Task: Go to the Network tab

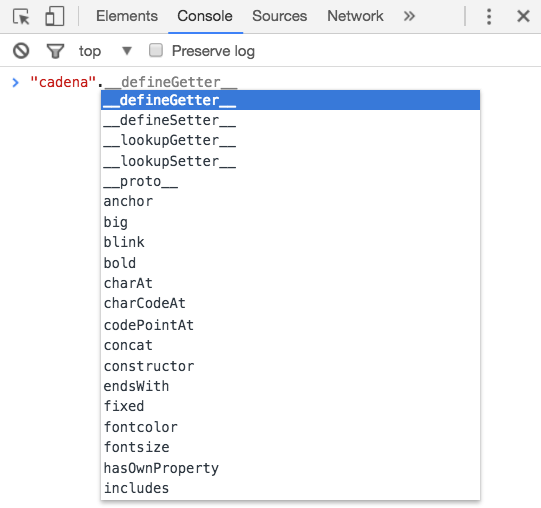Action: [x=355, y=16]
